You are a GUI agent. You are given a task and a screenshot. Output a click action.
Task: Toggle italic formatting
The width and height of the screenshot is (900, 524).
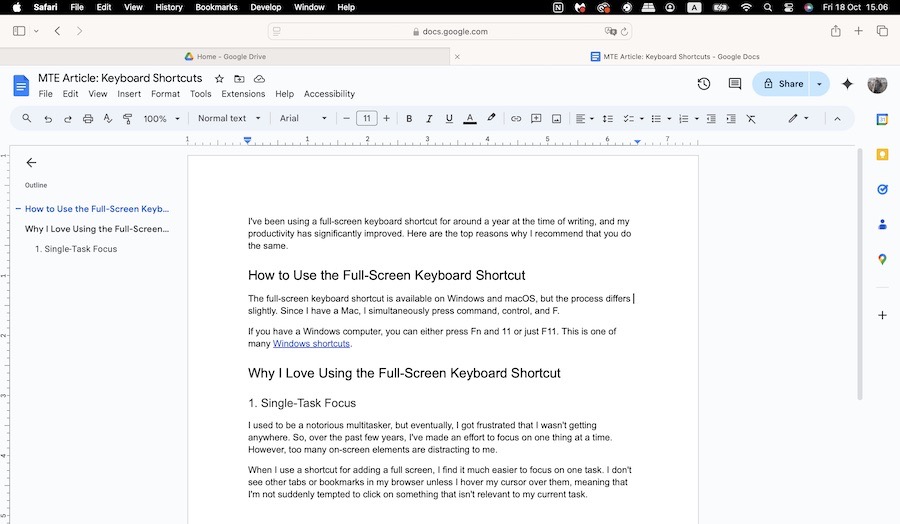[x=429, y=119]
